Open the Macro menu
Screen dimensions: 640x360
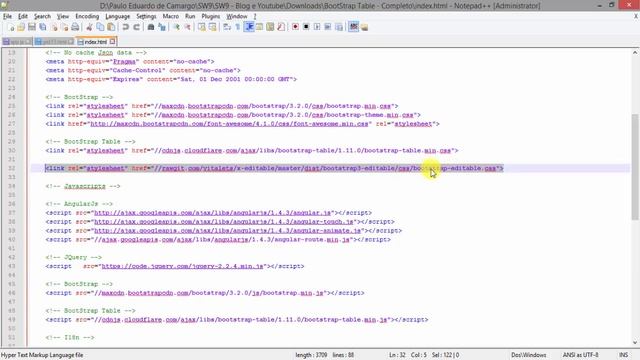click(x=171, y=16)
